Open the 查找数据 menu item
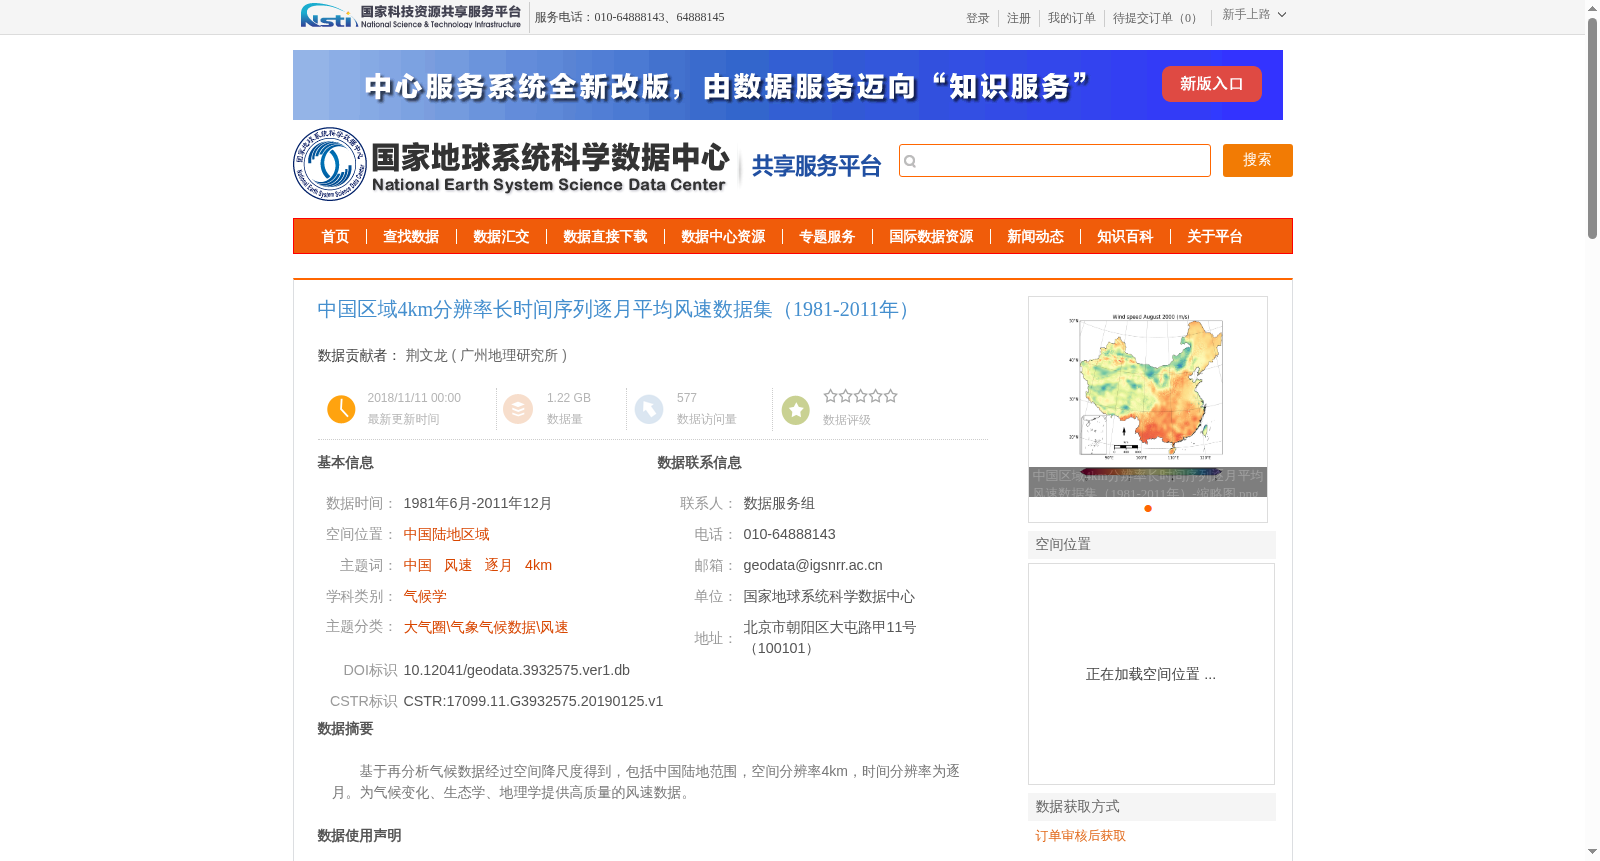Image resolution: width=1600 pixels, height=861 pixels. click(411, 237)
